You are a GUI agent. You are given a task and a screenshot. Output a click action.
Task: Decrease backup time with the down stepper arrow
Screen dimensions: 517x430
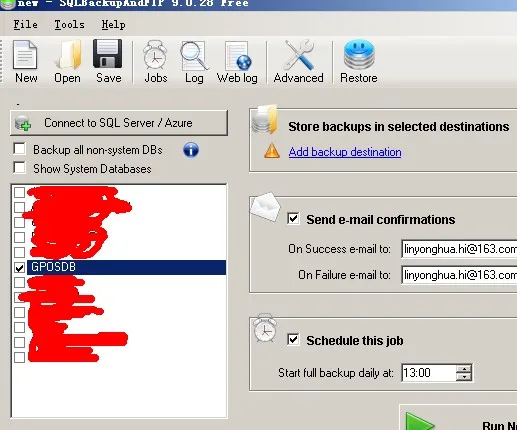464,377
